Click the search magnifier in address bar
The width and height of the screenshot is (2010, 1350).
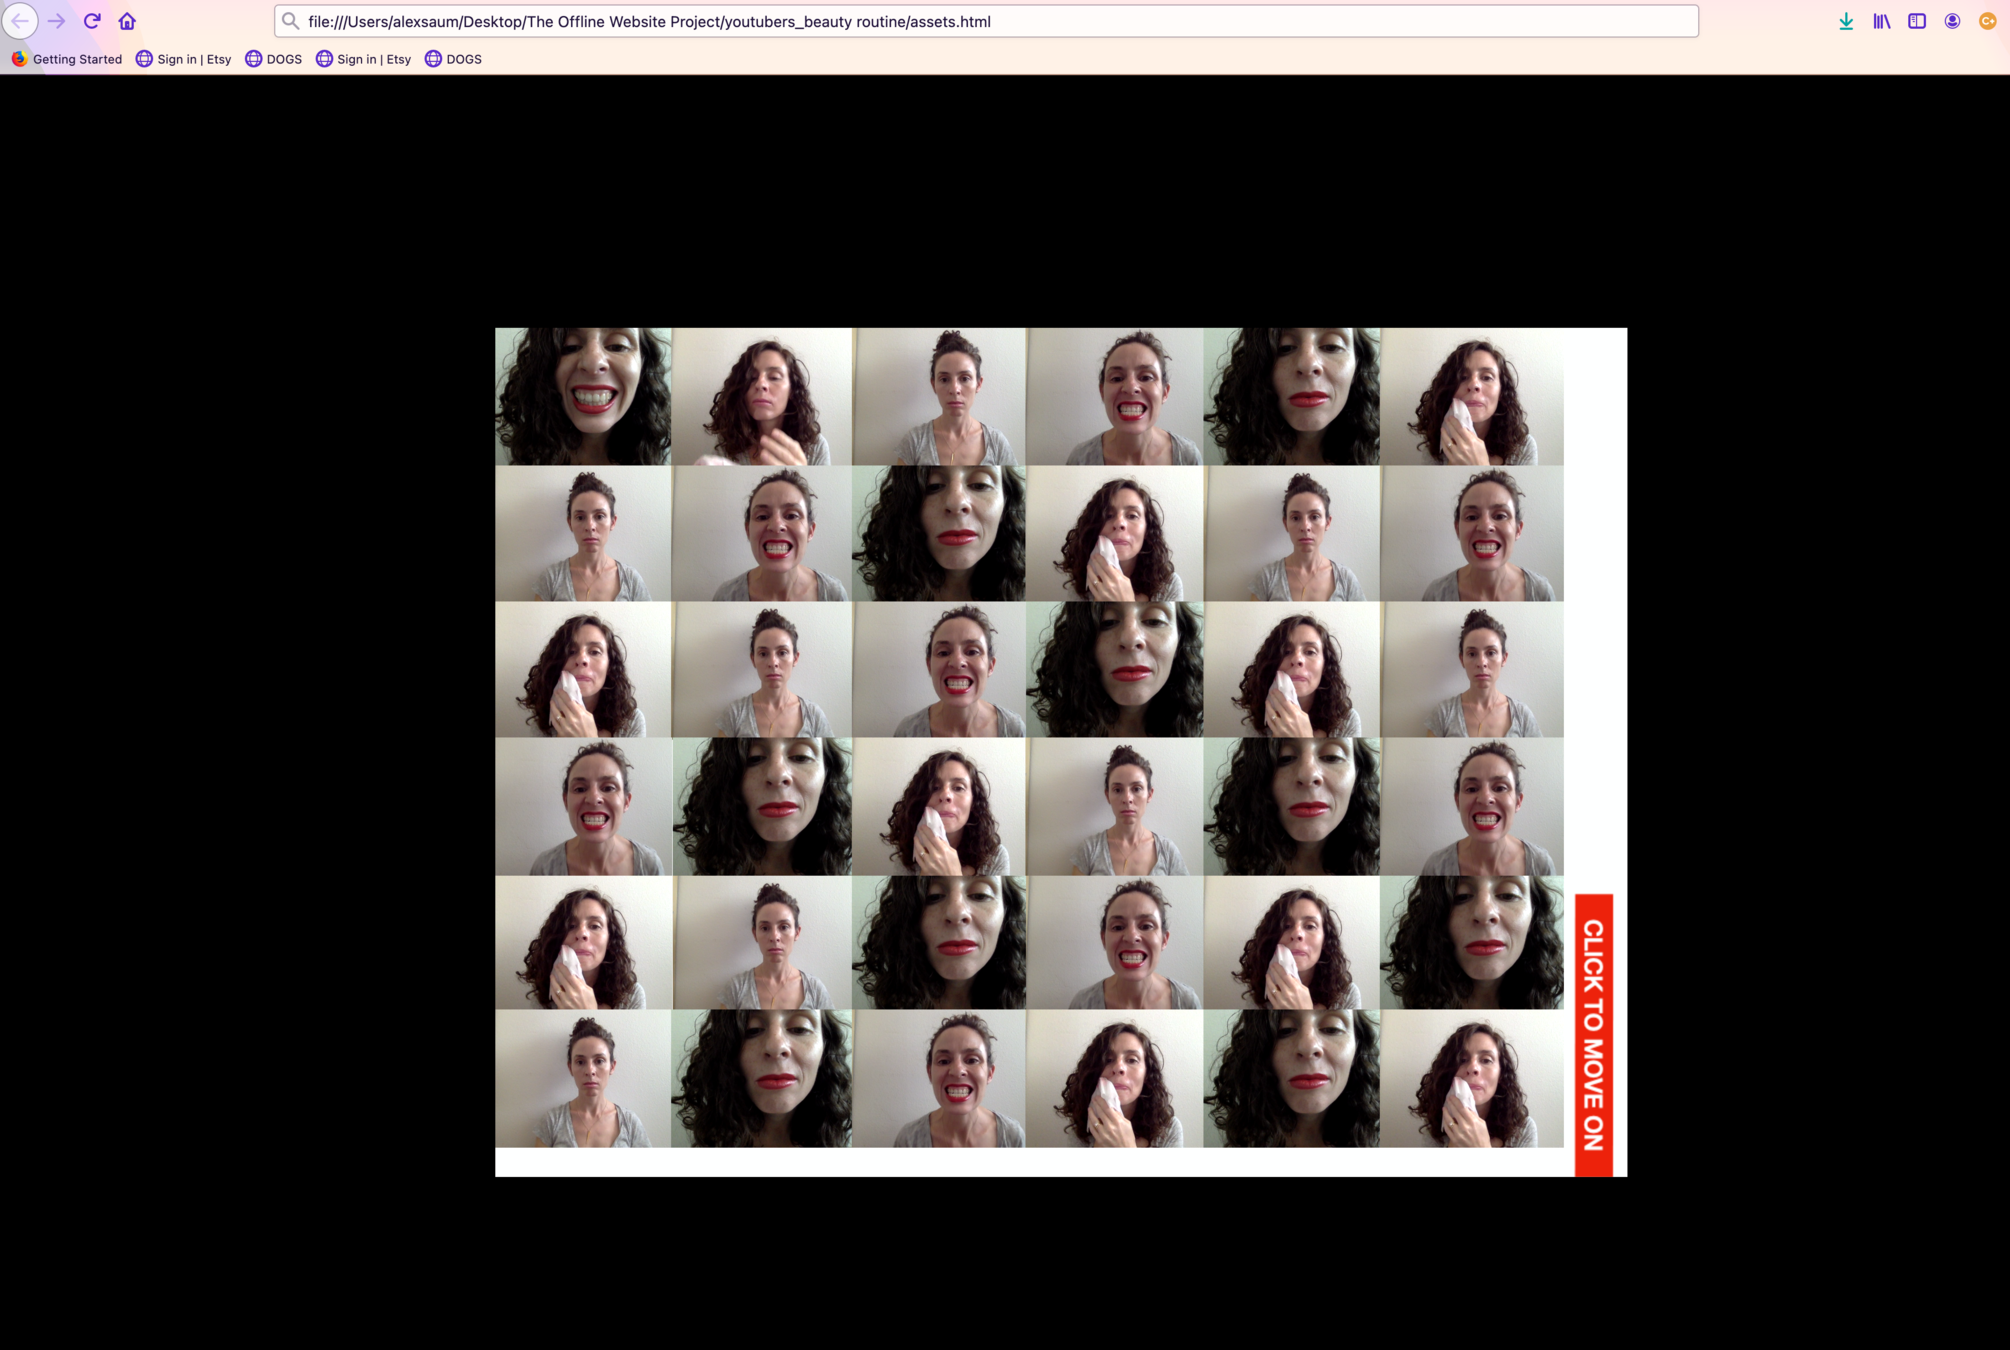[290, 21]
